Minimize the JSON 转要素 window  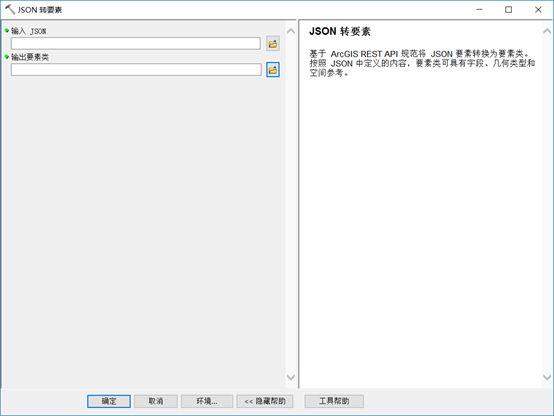pyautogui.click(x=479, y=10)
